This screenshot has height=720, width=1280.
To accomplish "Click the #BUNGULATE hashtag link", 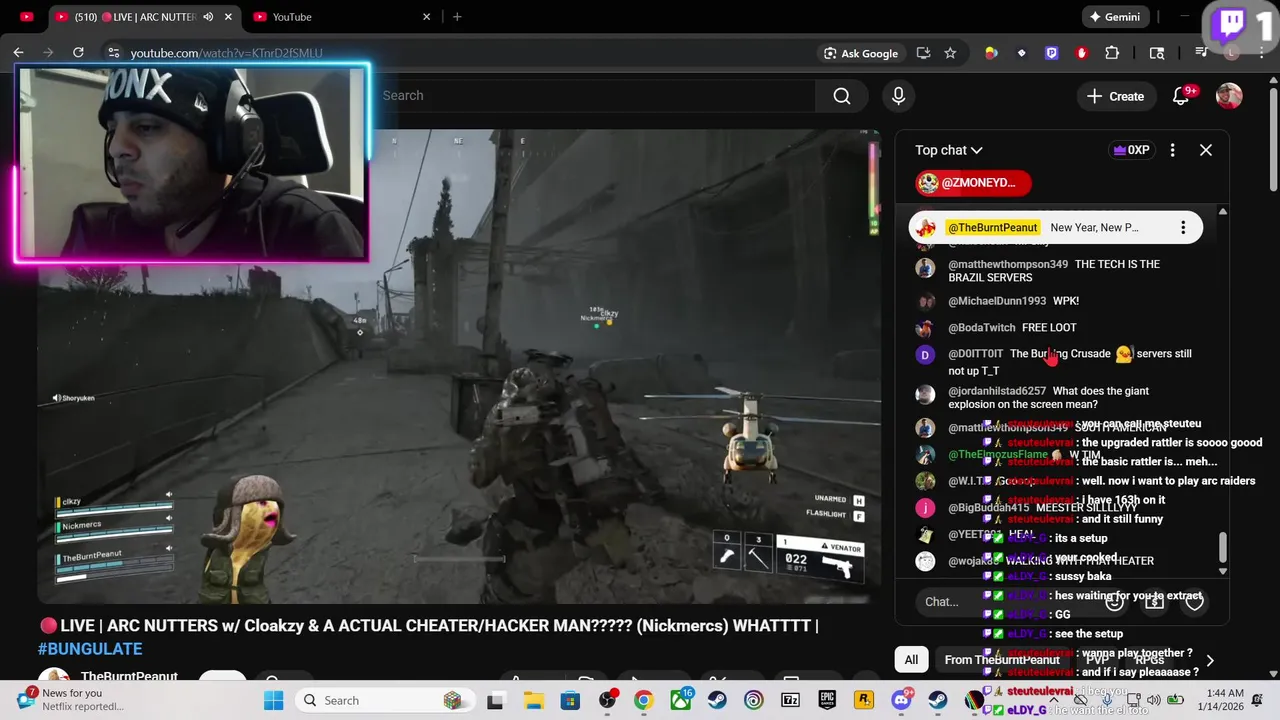I will click(x=90, y=649).
